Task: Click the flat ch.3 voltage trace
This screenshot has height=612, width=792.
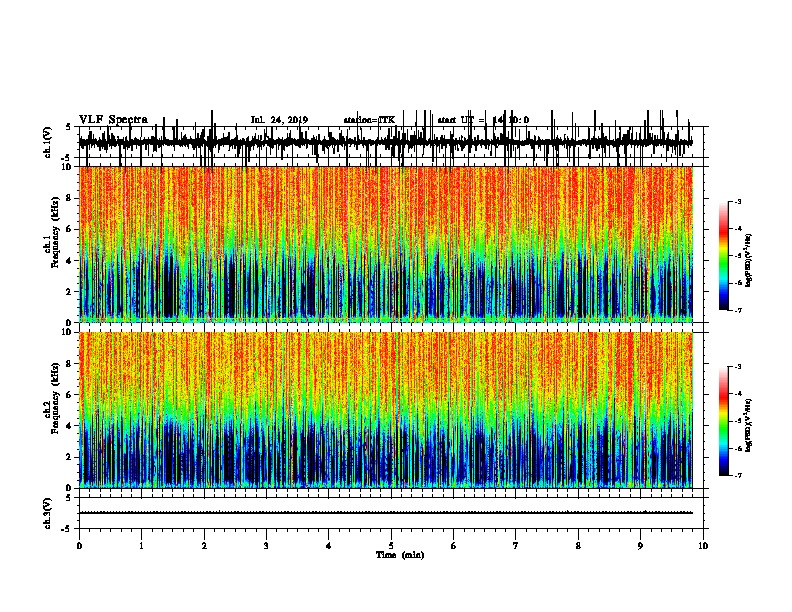Action: (386, 513)
